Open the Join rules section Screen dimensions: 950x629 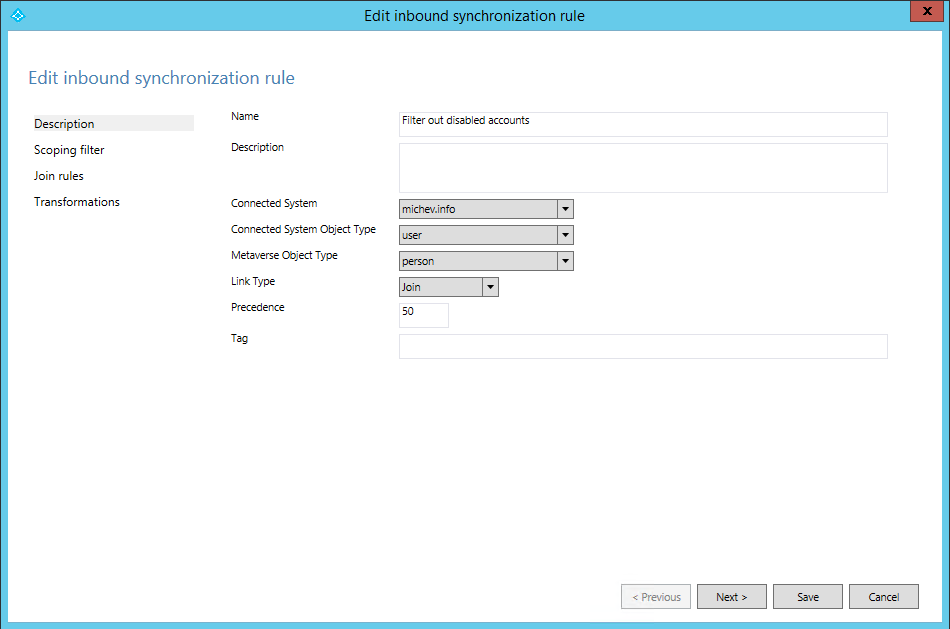point(57,175)
